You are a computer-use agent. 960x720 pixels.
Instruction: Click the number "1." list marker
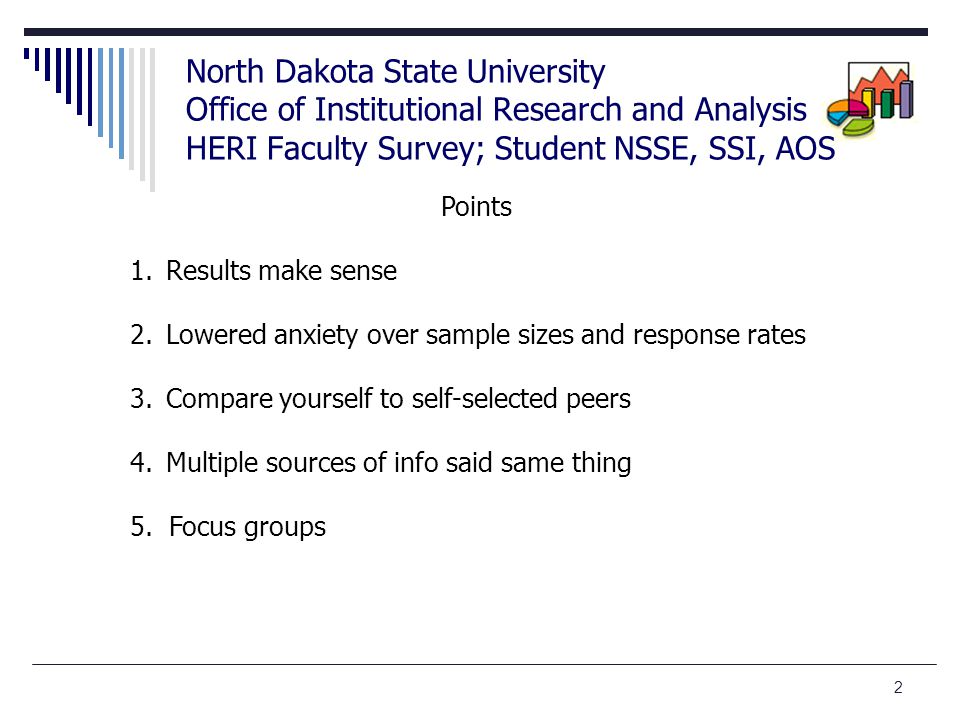click(141, 271)
